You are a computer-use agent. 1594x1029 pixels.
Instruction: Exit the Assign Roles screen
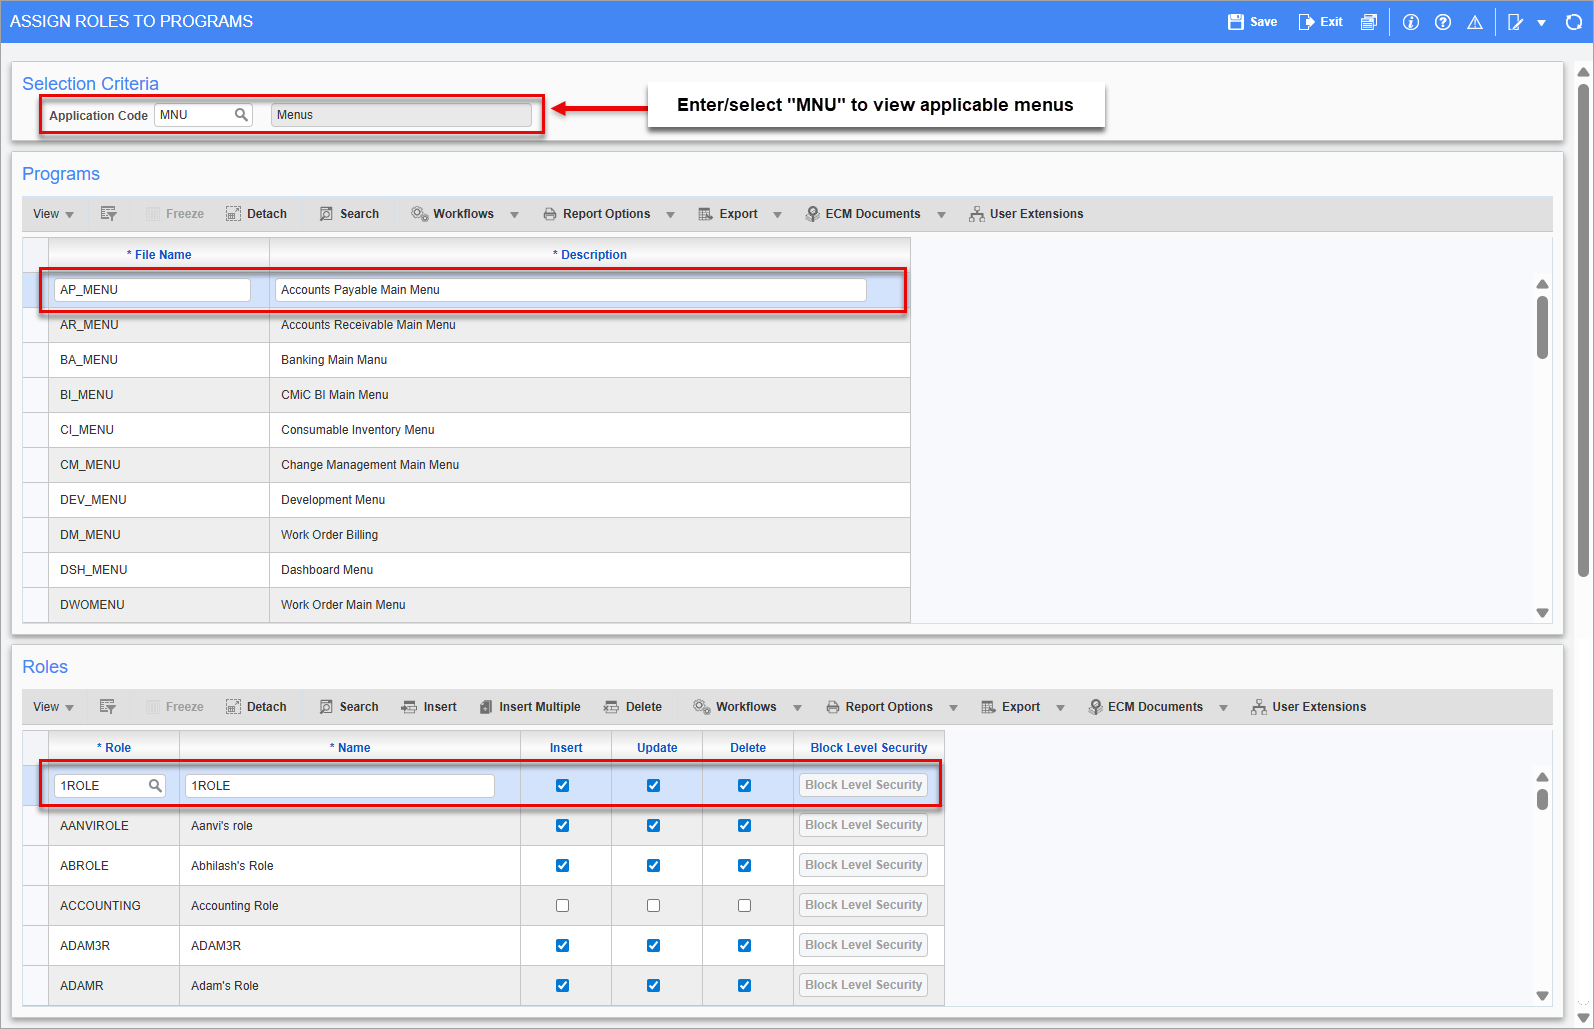click(x=1320, y=22)
